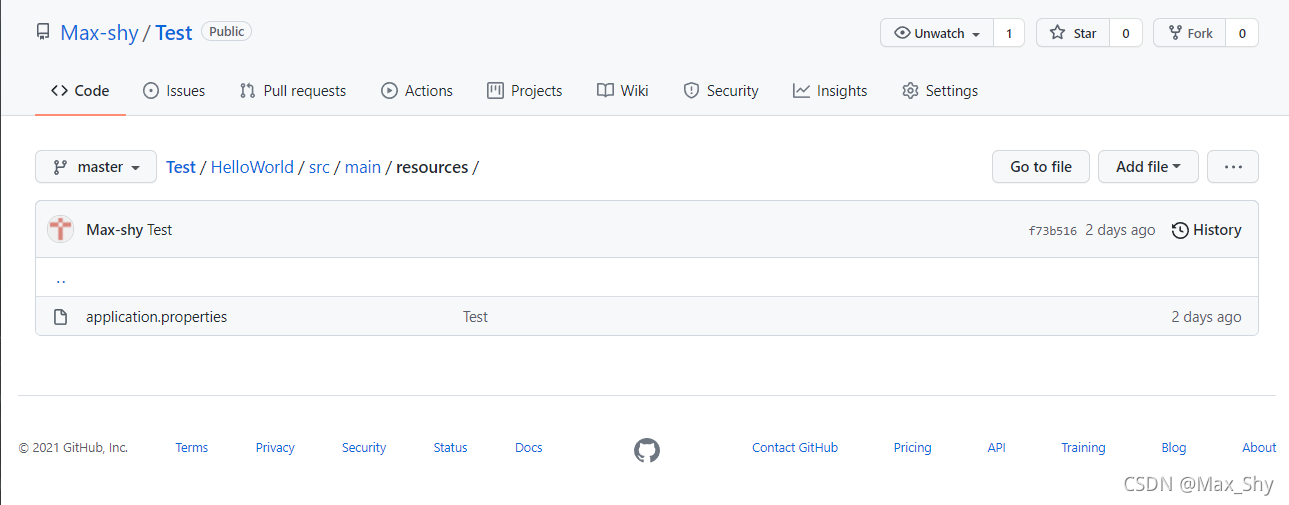Viewport: 1289px width, 505px height.
Task: Expand the Add file dropdown
Action: pyautogui.click(x=1148, y=167)
